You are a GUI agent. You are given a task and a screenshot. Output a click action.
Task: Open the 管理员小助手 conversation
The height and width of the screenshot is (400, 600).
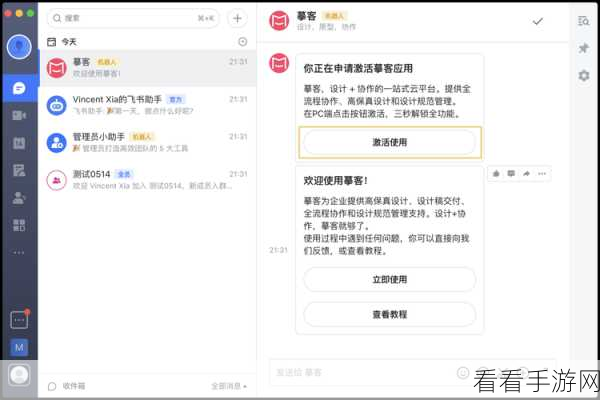coord(147,142)
